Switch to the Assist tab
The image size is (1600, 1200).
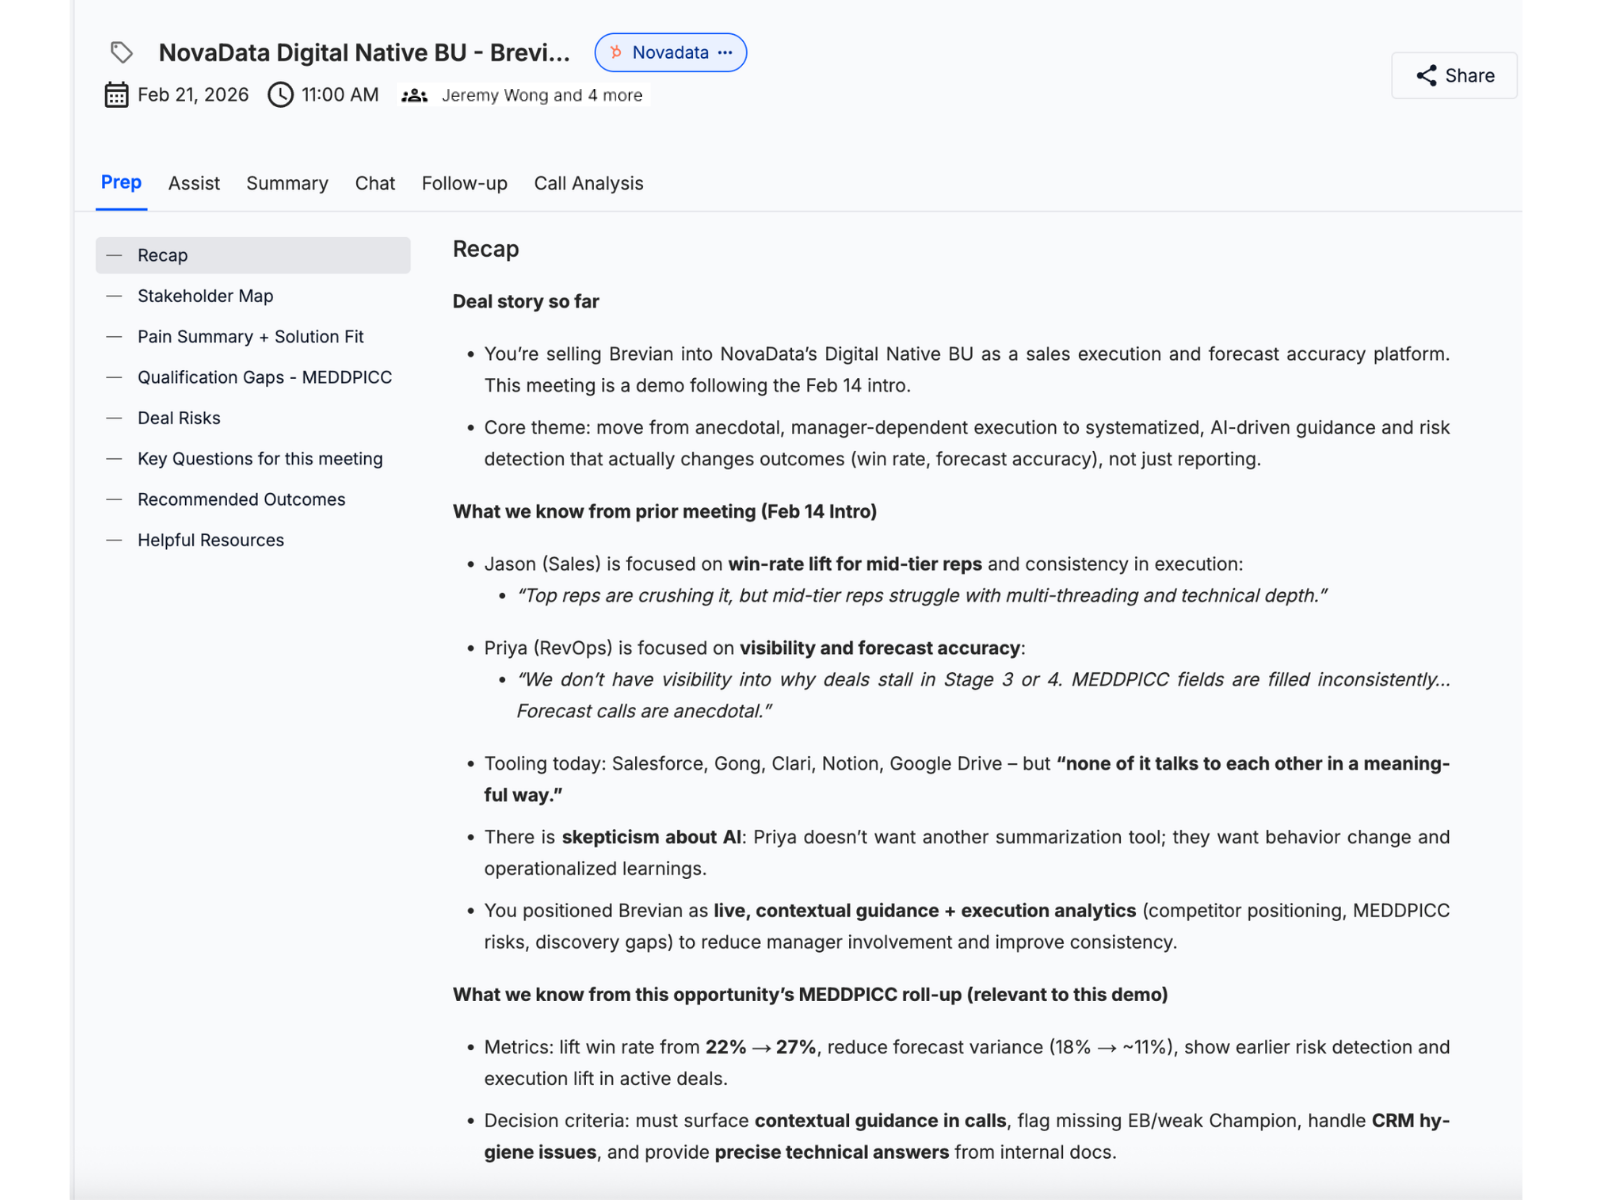[x=194, y=183]
